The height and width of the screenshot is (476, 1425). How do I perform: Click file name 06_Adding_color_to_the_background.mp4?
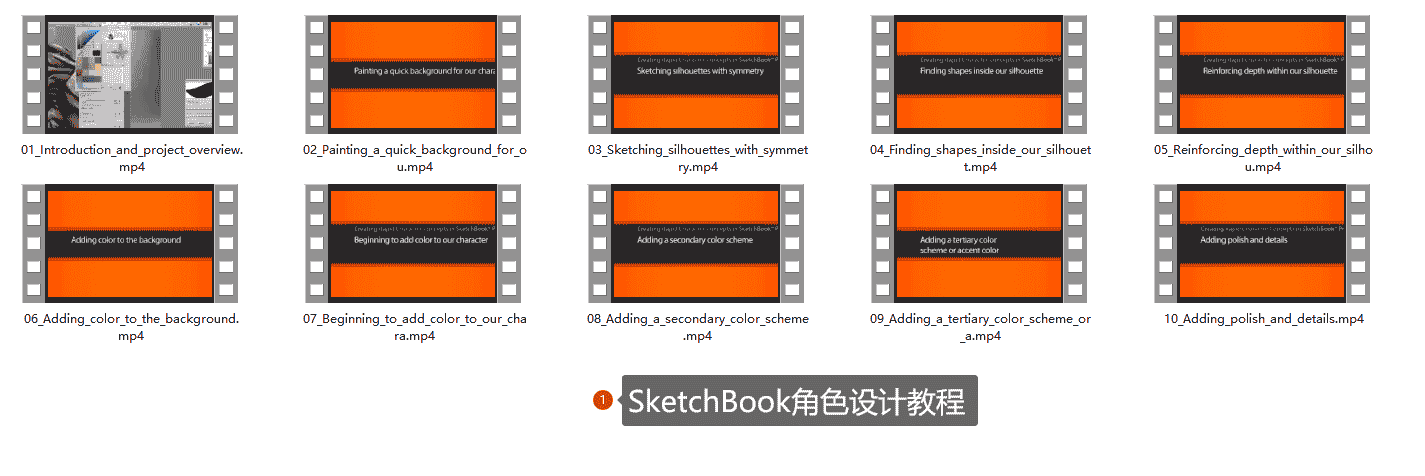[131, 327]
